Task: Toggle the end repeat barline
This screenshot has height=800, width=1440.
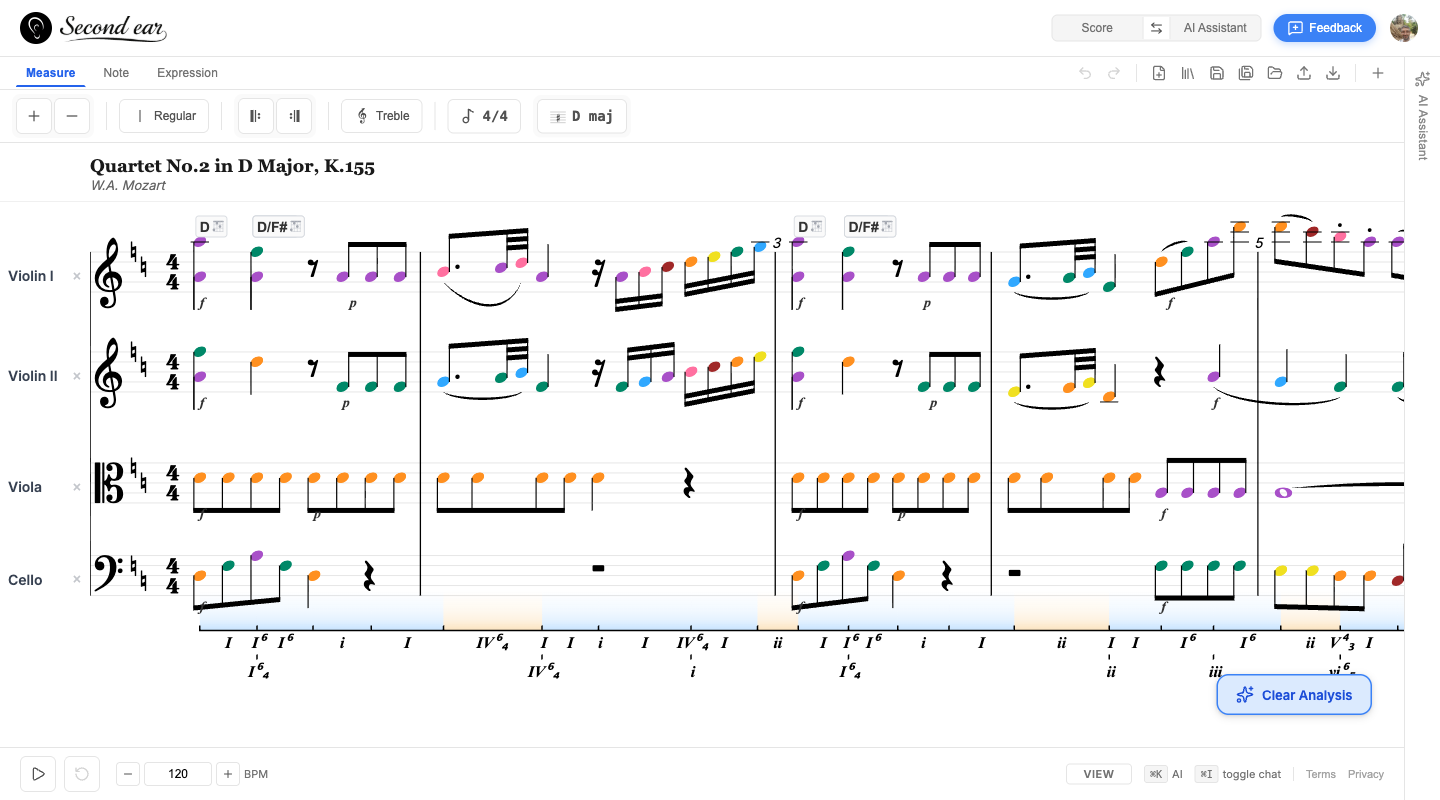Action: [294, 116]
